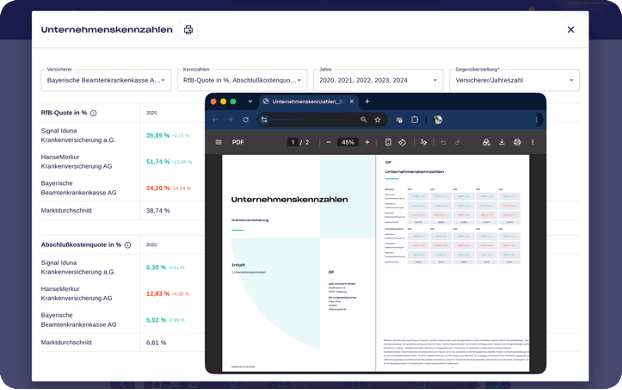Open a new browser tab
The height and width of the screenshot is (390, 622).
[367, 102]
